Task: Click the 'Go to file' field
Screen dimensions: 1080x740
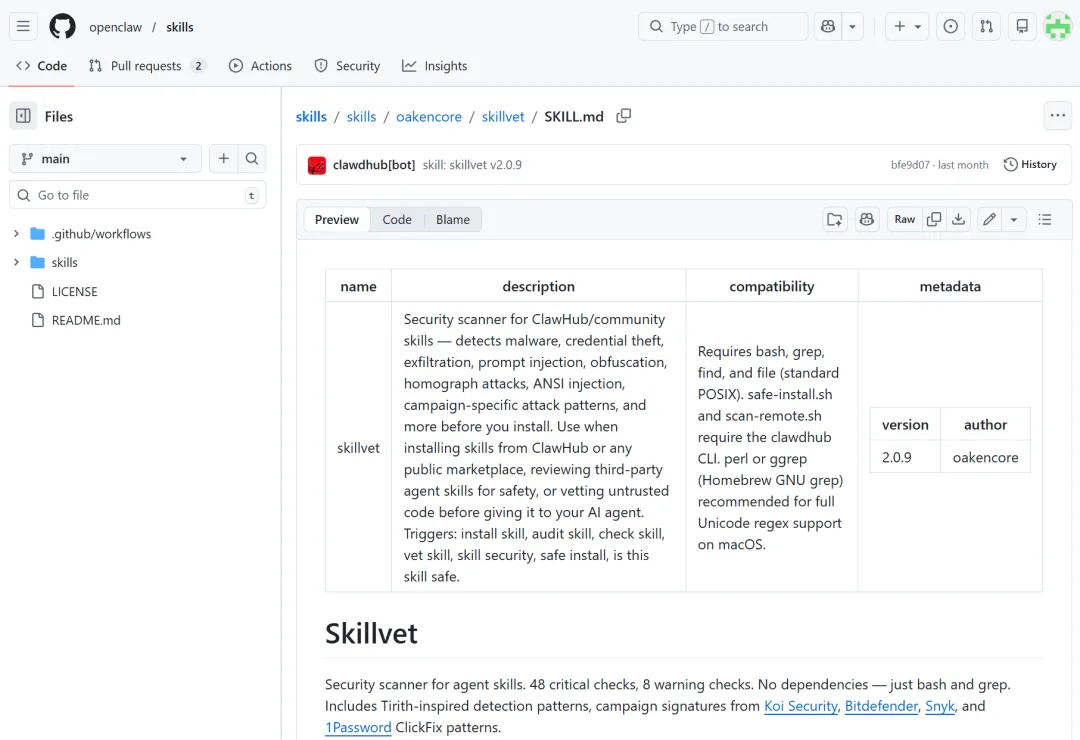Action: [138, 195]
